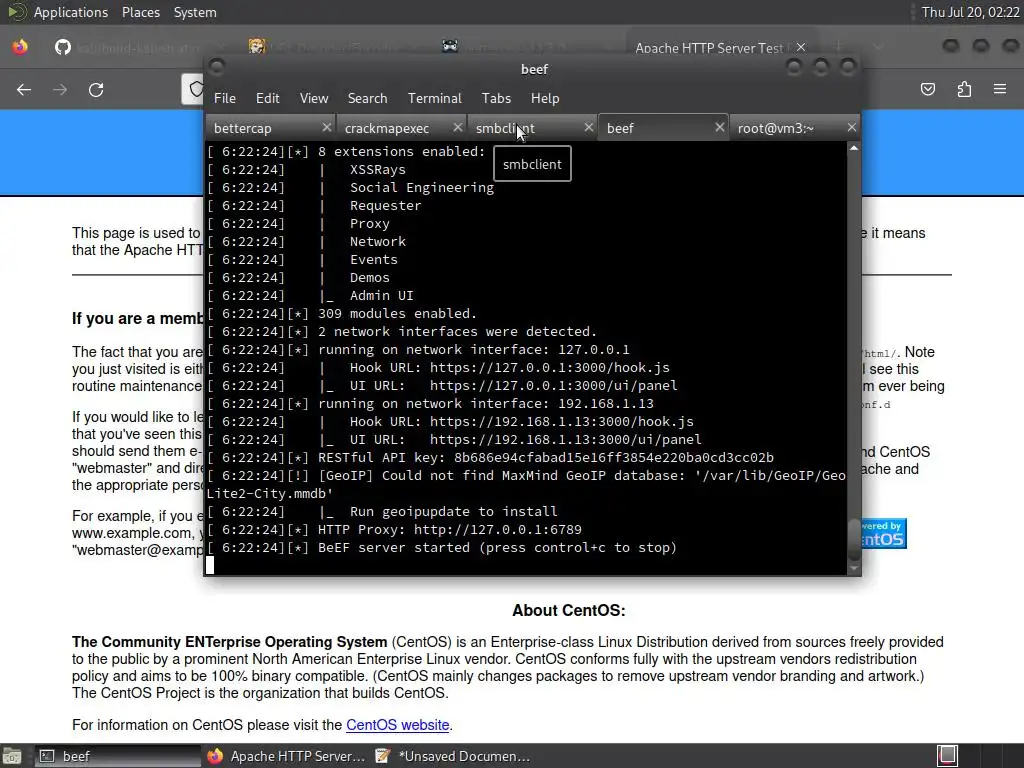Open the terminal Edit menu

pos(267,98)
